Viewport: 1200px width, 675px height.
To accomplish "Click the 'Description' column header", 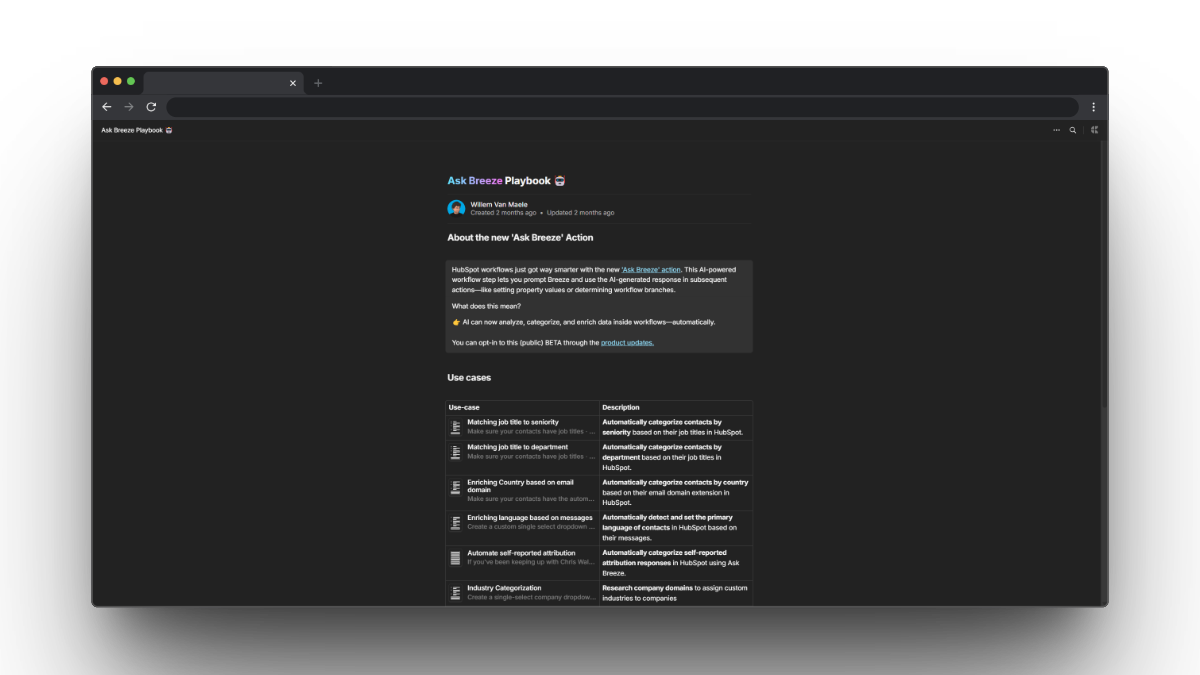I will pos(621,407).
